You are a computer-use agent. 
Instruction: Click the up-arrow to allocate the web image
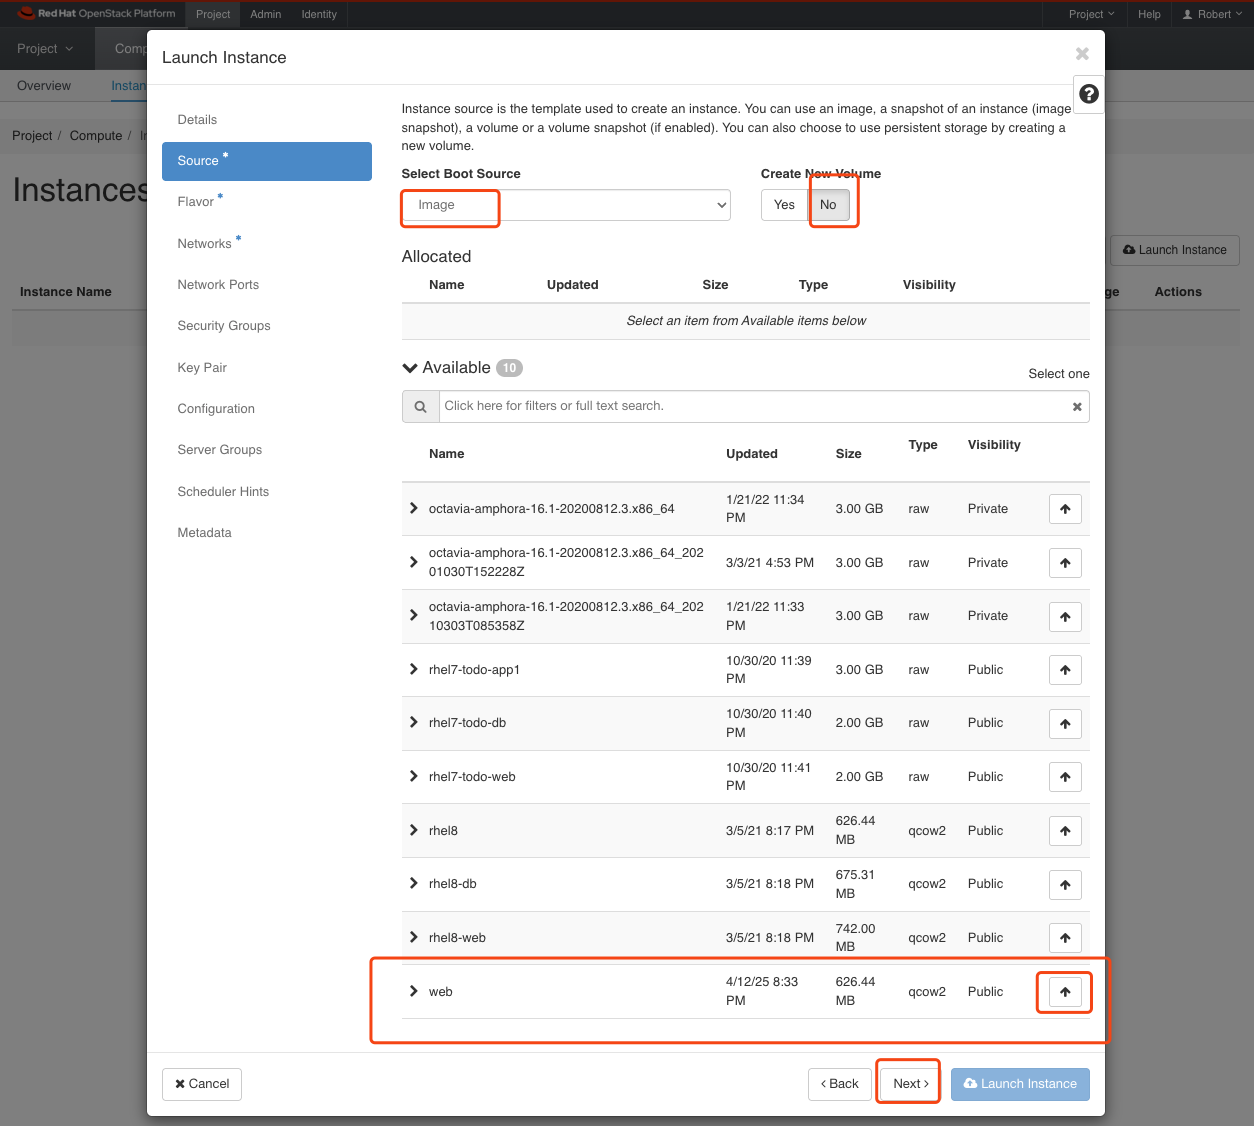click(1065, 992)
